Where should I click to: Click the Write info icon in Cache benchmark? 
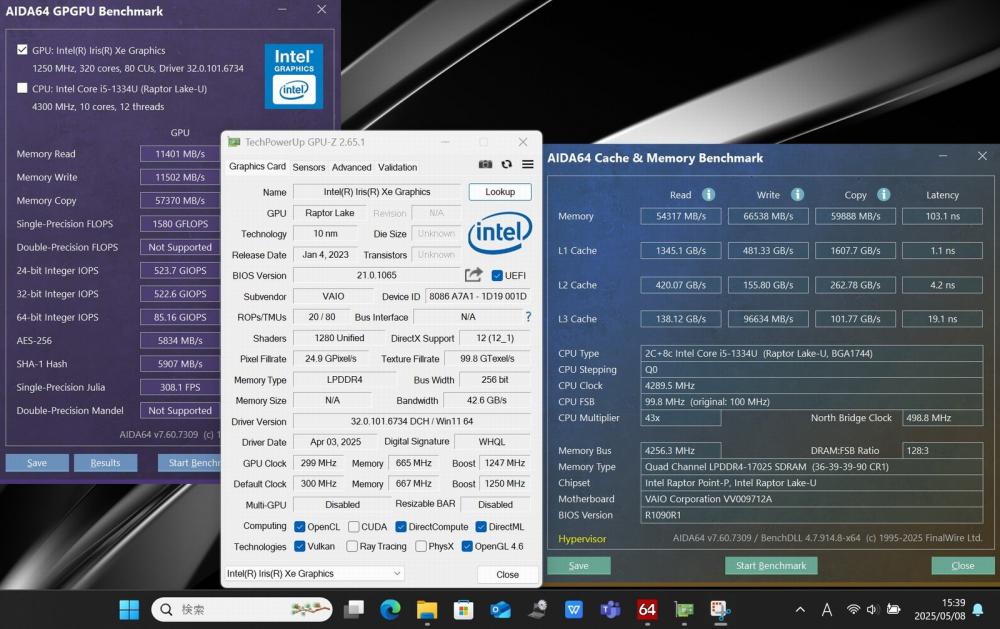(x=797, y=195)
